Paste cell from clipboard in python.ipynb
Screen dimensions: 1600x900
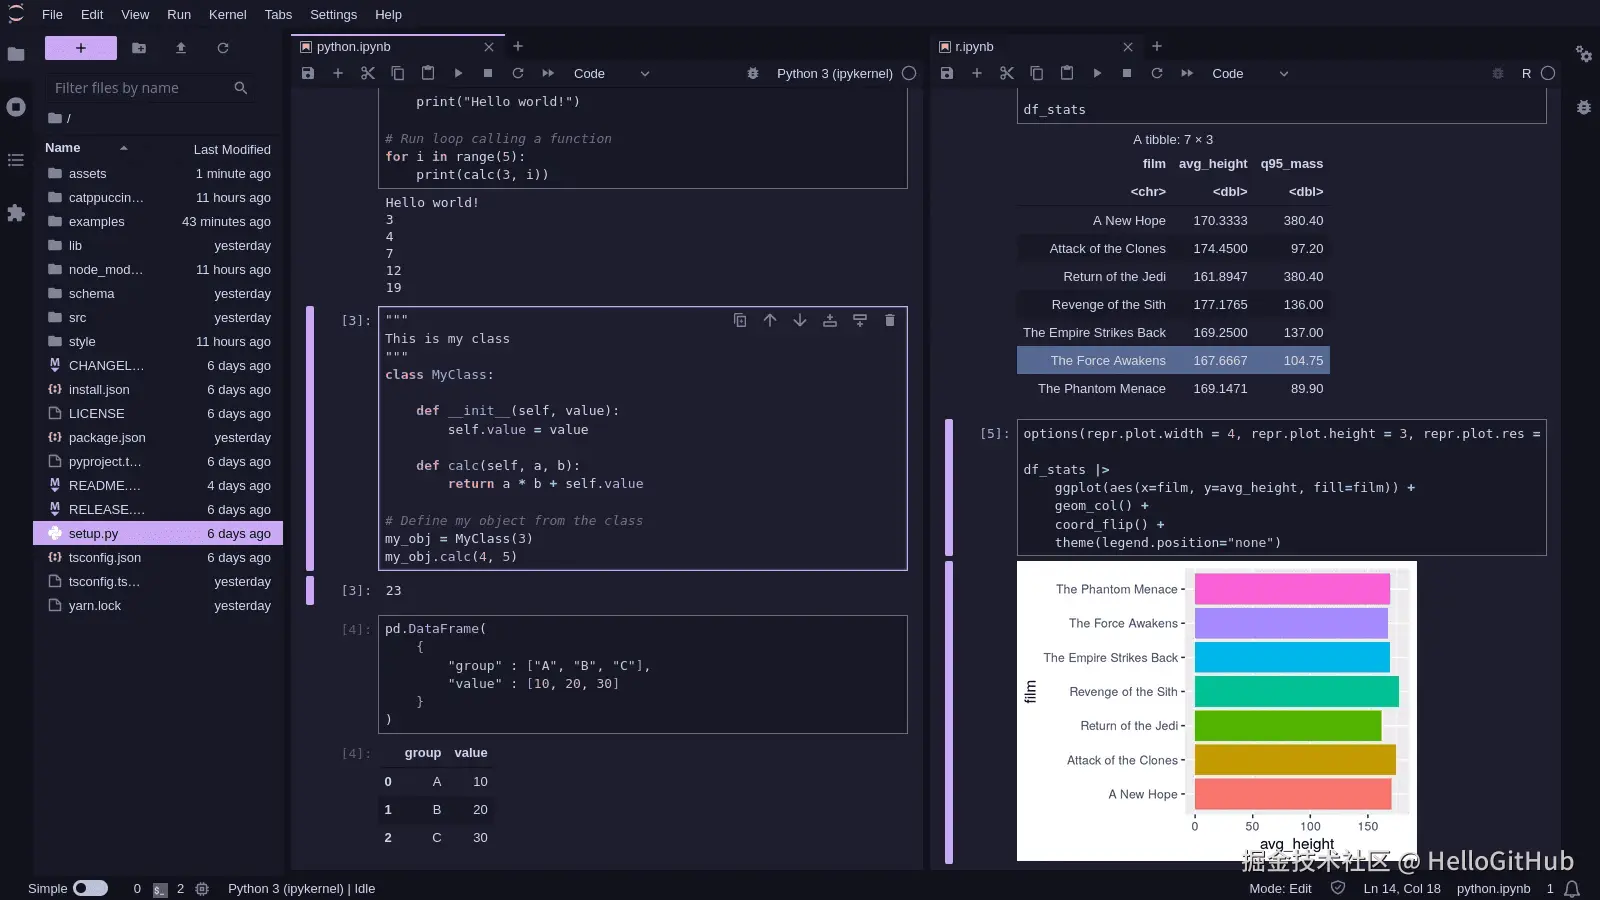point(428,73)
